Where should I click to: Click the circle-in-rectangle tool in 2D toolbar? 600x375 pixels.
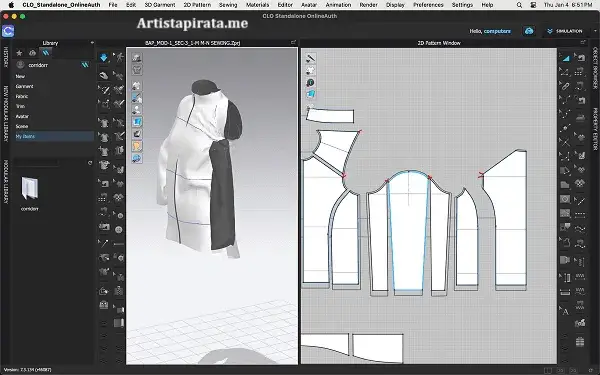566,199
